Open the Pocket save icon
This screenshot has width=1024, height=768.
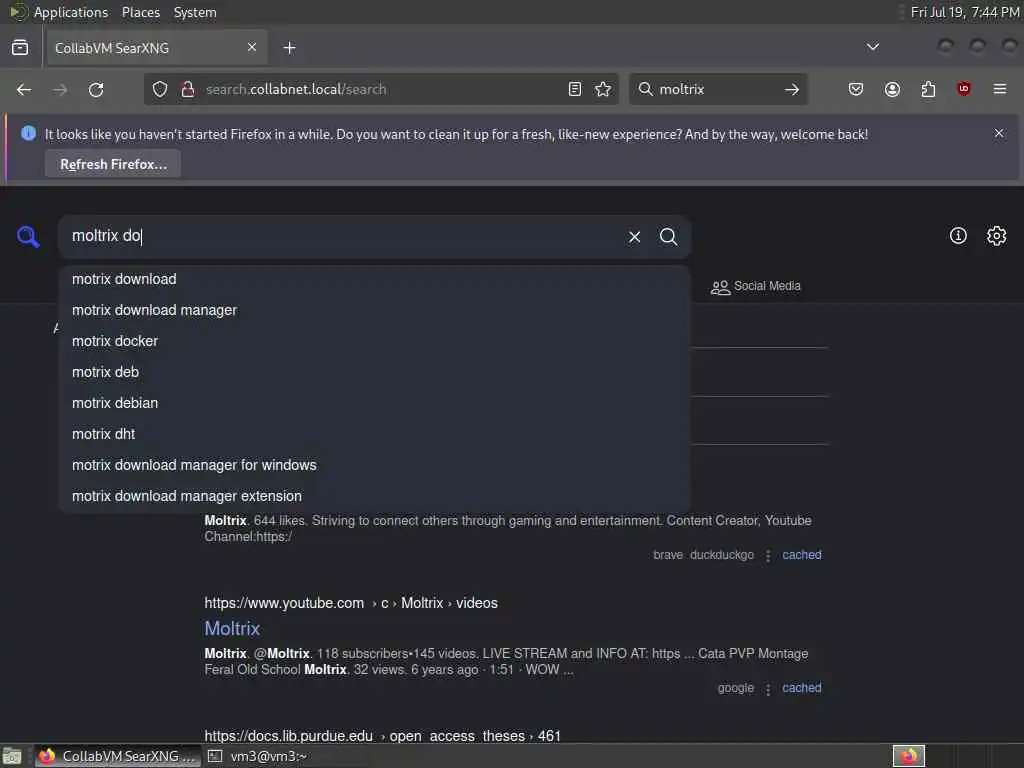click(x=856, y=89)
